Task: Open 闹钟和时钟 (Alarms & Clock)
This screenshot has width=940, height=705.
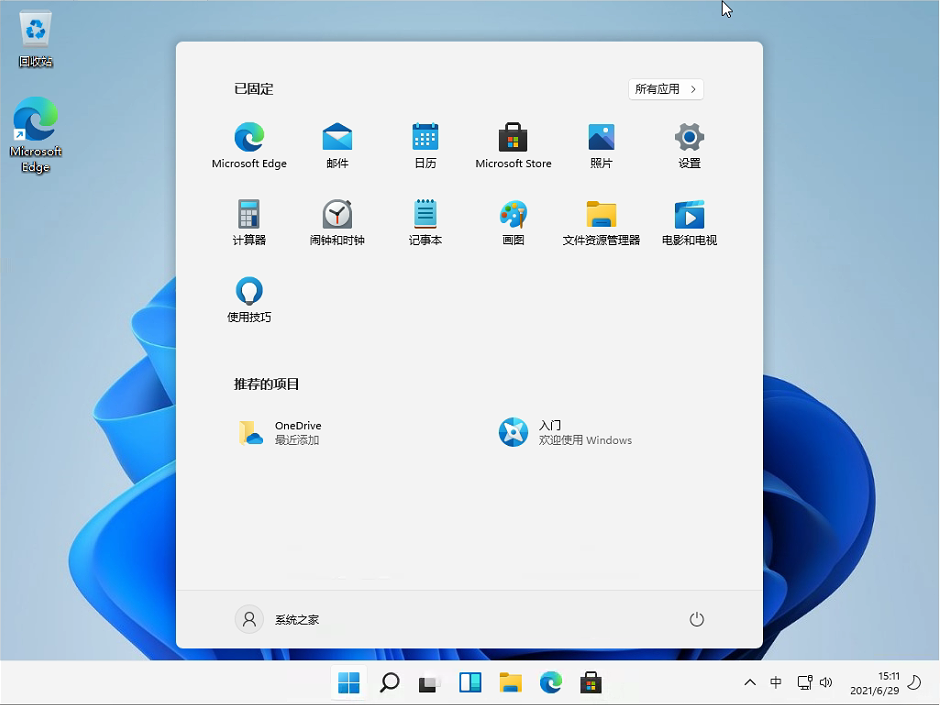Action: click(x=337, y=219)
